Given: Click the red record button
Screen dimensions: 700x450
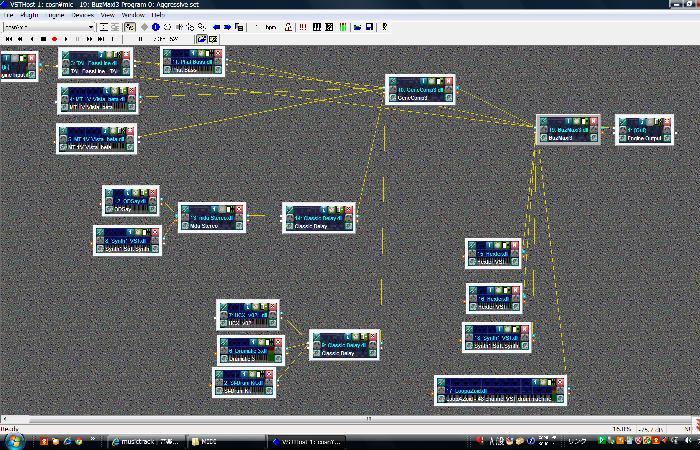Looking at the screenshot, I should click(x=54, y=39).
